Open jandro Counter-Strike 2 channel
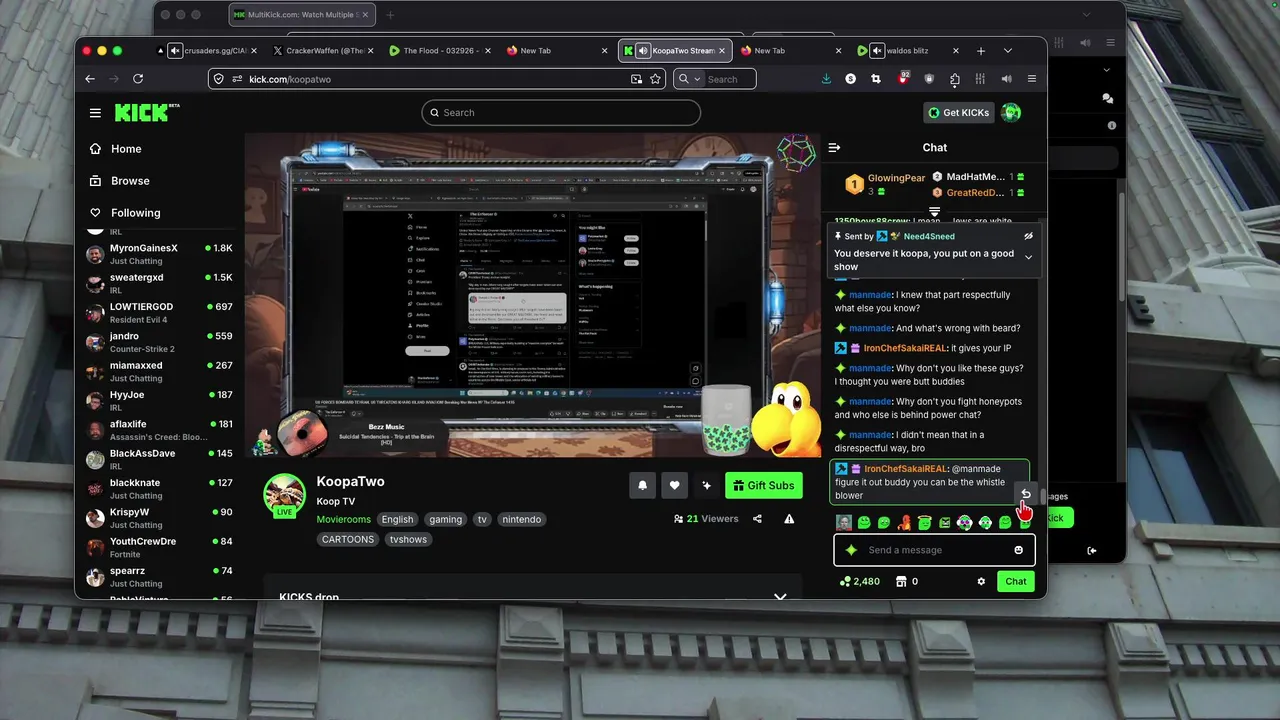The height and width of the screenshot is (720, 1280). click(x=160, y=342)
